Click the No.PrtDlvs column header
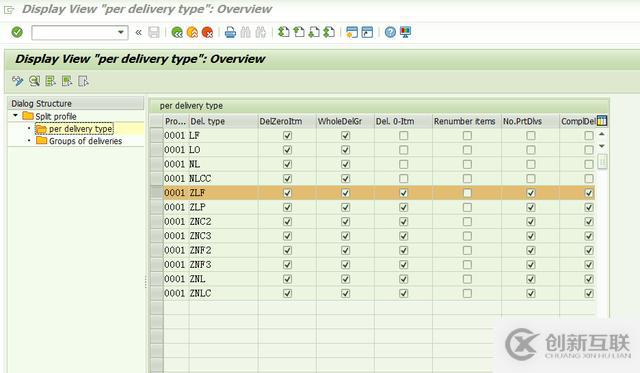Screen dimensions: 640x373 [530, 121]
